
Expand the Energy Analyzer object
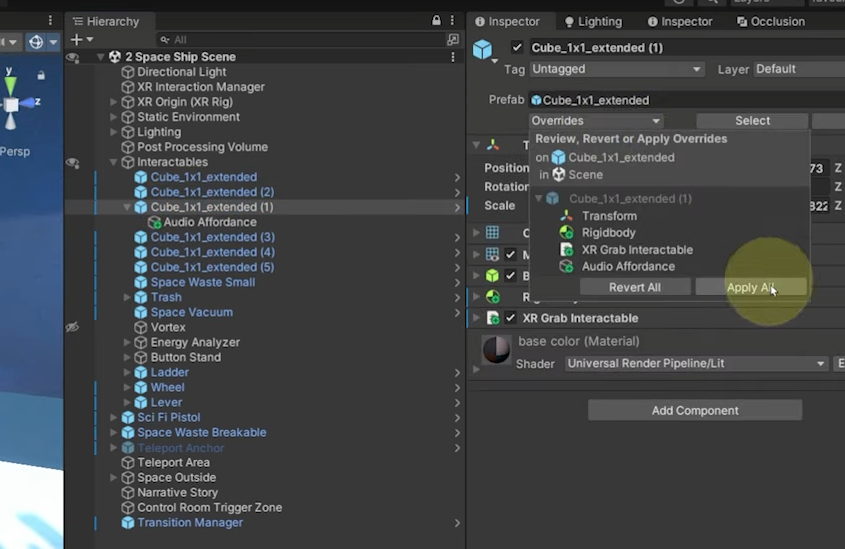click(x=127, y=343)
